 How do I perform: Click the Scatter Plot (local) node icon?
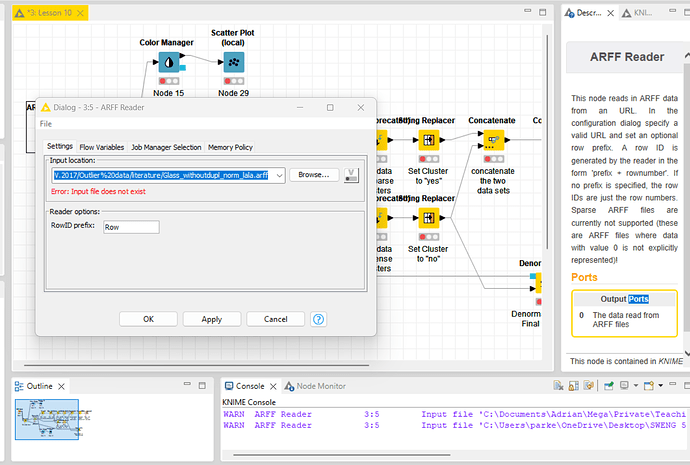[x=234, y=62]
